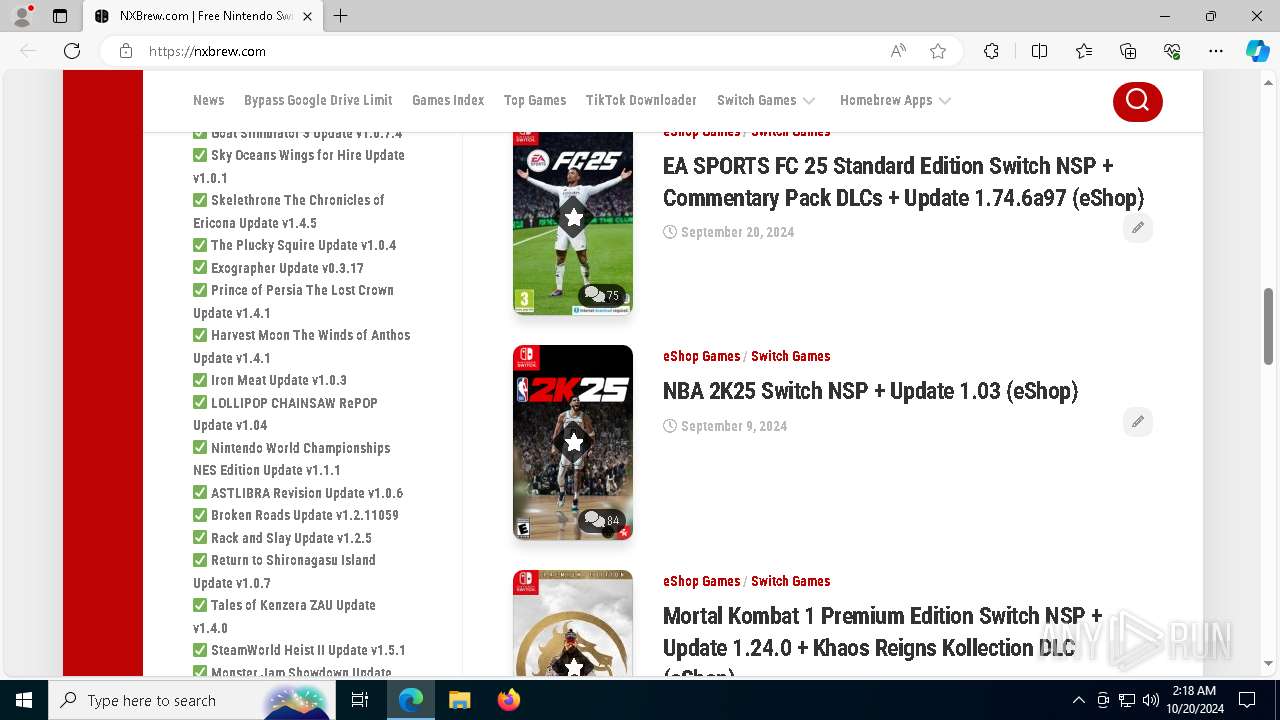Add this page to favorites with the star icon
The height and width of the screenshot is (720, 1280).
(x=938, y=51)
